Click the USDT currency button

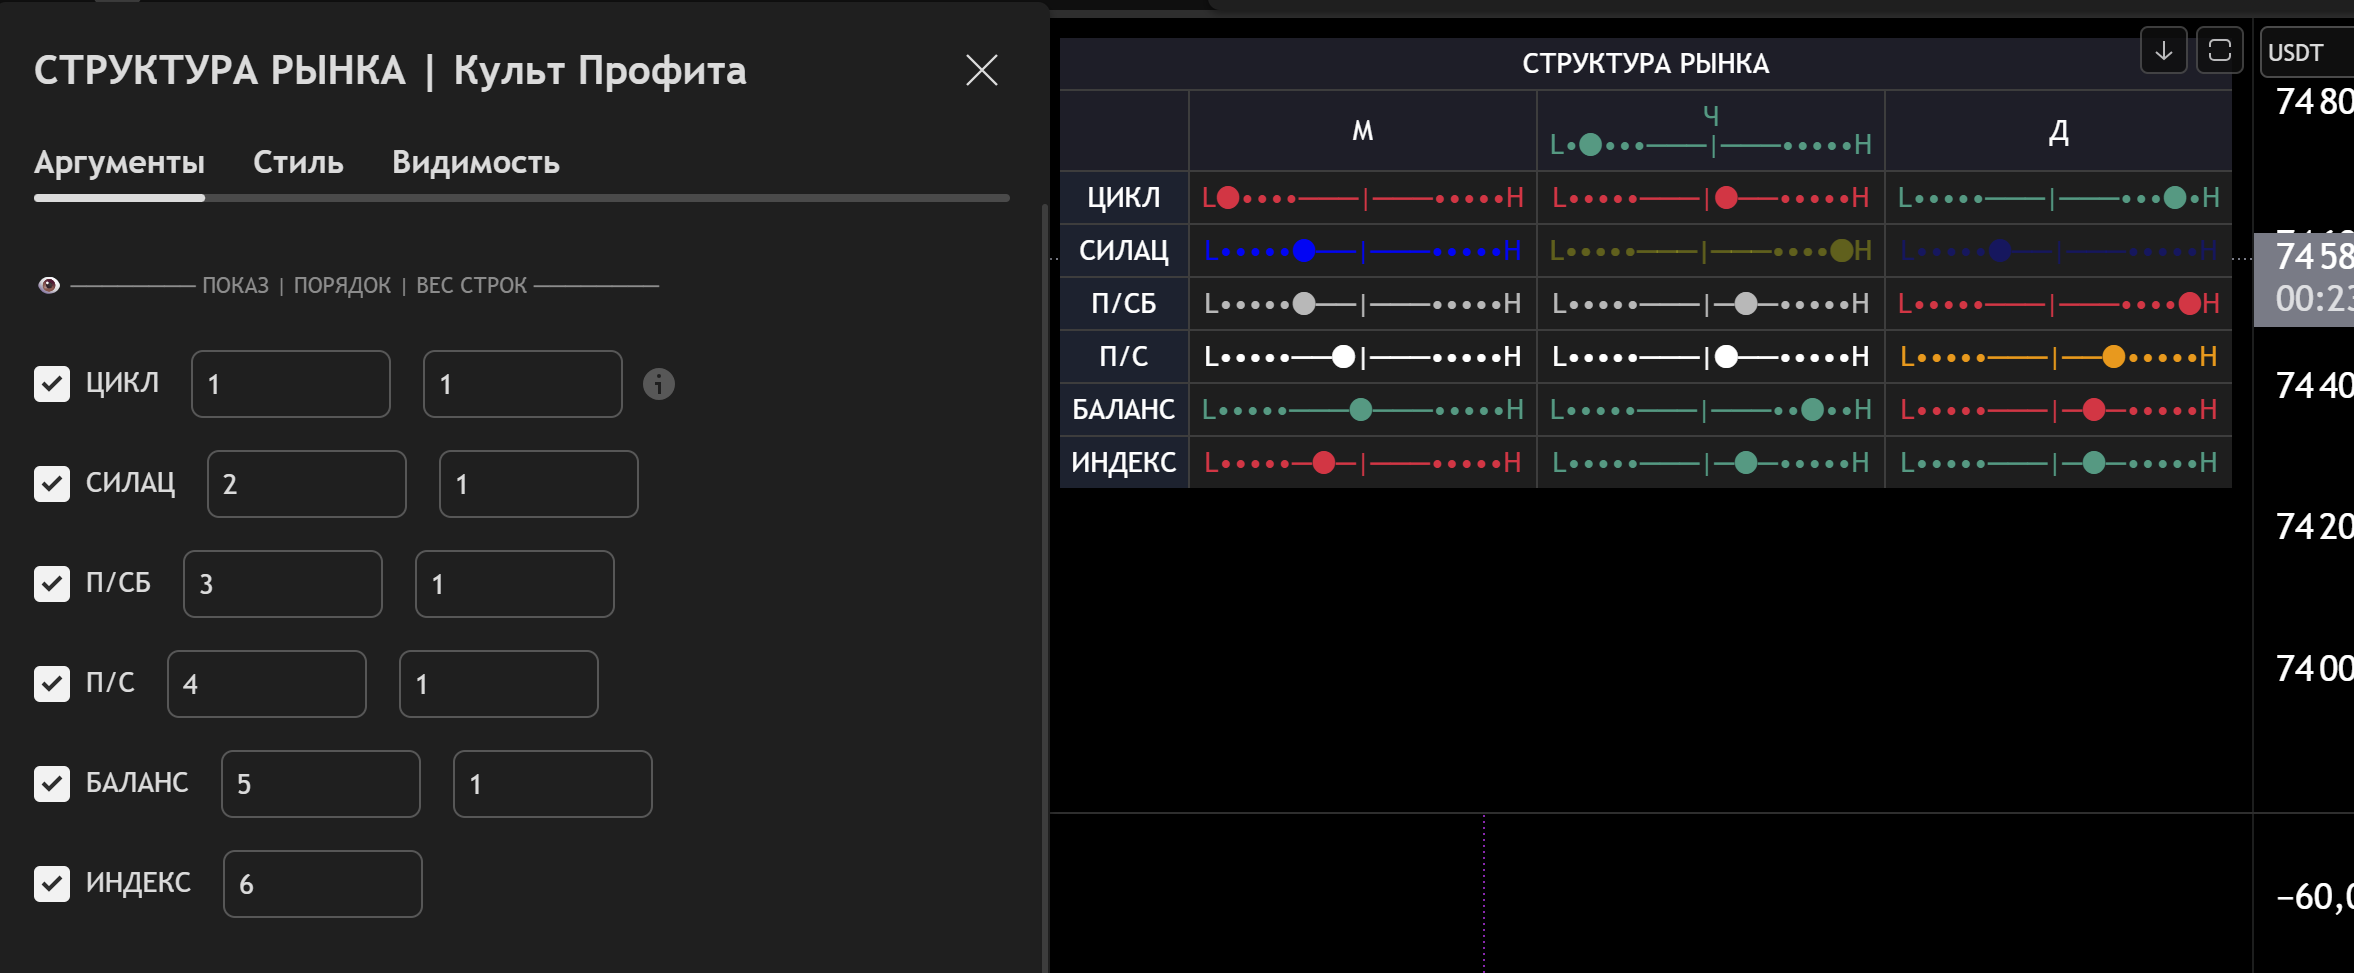[x=2305, y=53]
